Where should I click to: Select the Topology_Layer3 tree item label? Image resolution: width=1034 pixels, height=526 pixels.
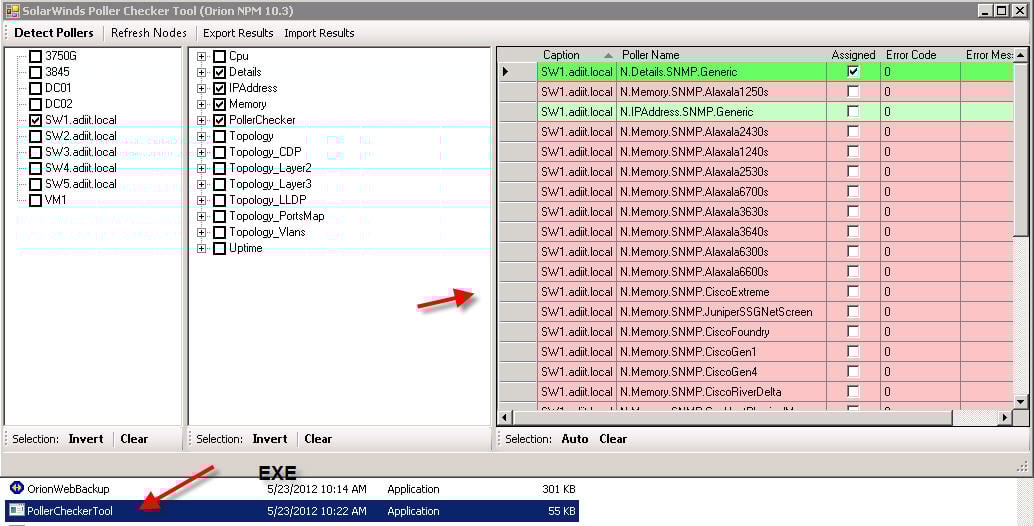pyautogui.click(x=270, y=185)
